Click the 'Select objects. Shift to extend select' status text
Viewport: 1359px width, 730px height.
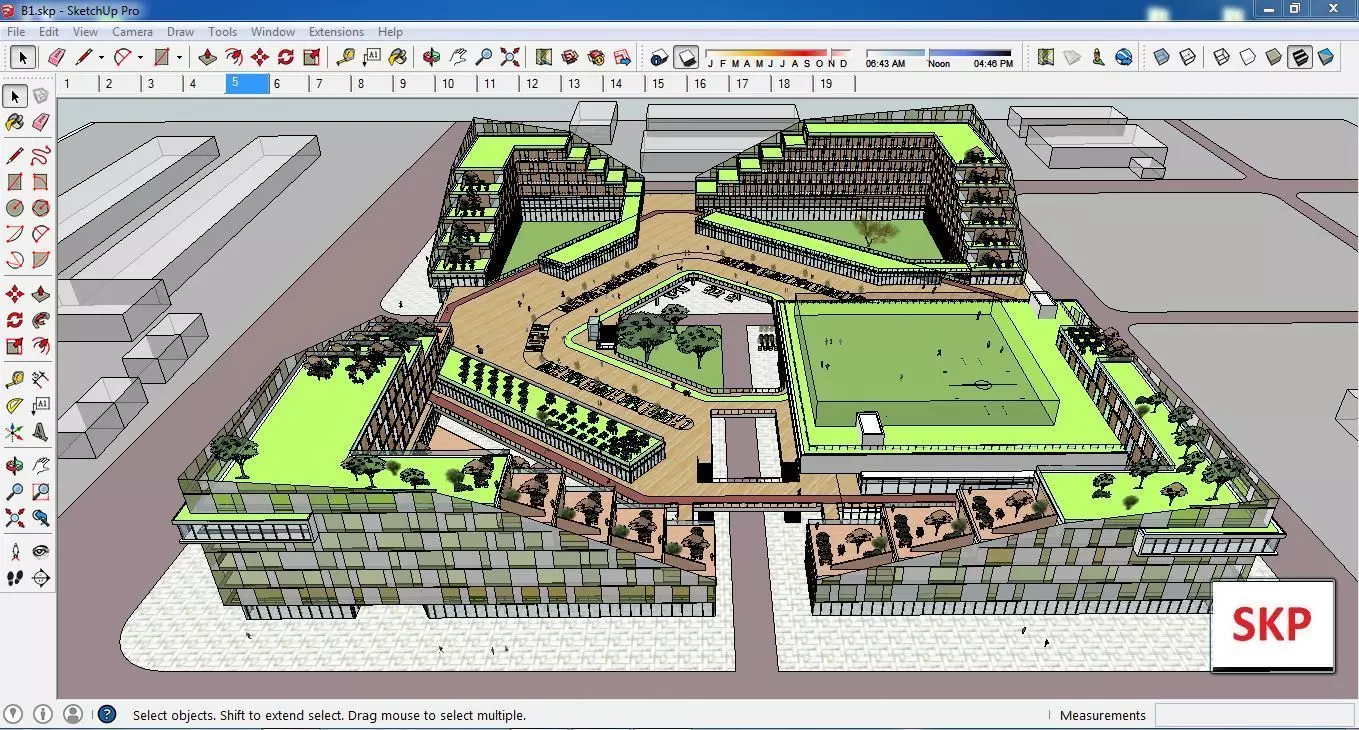point(329,715)
